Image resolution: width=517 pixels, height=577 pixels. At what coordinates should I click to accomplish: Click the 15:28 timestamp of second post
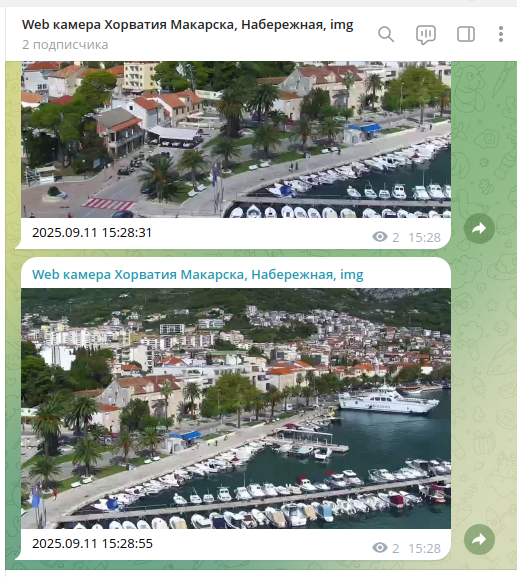click(x=425, y=549)
